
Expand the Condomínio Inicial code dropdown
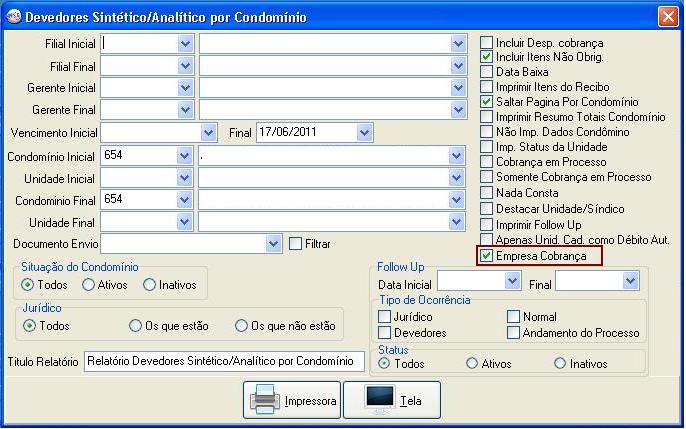(x=185, y=156)
